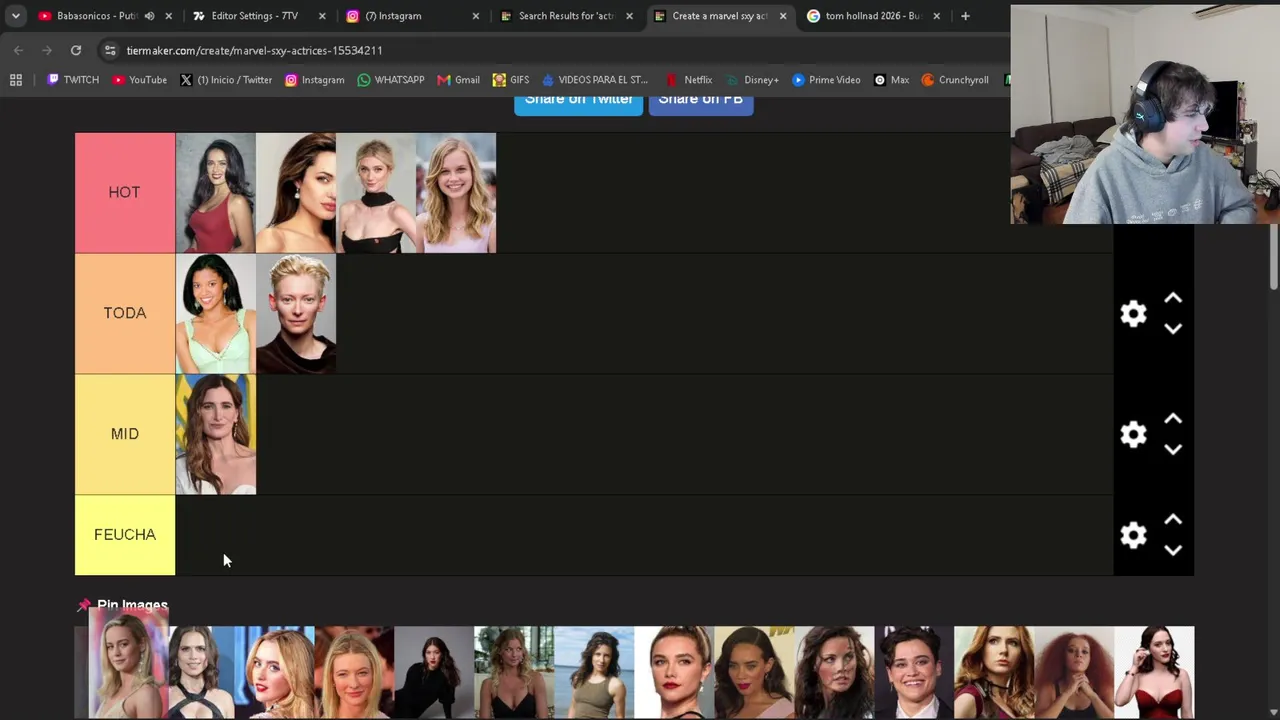
Task: Open the Max bookmark
Action: (891, 80)
